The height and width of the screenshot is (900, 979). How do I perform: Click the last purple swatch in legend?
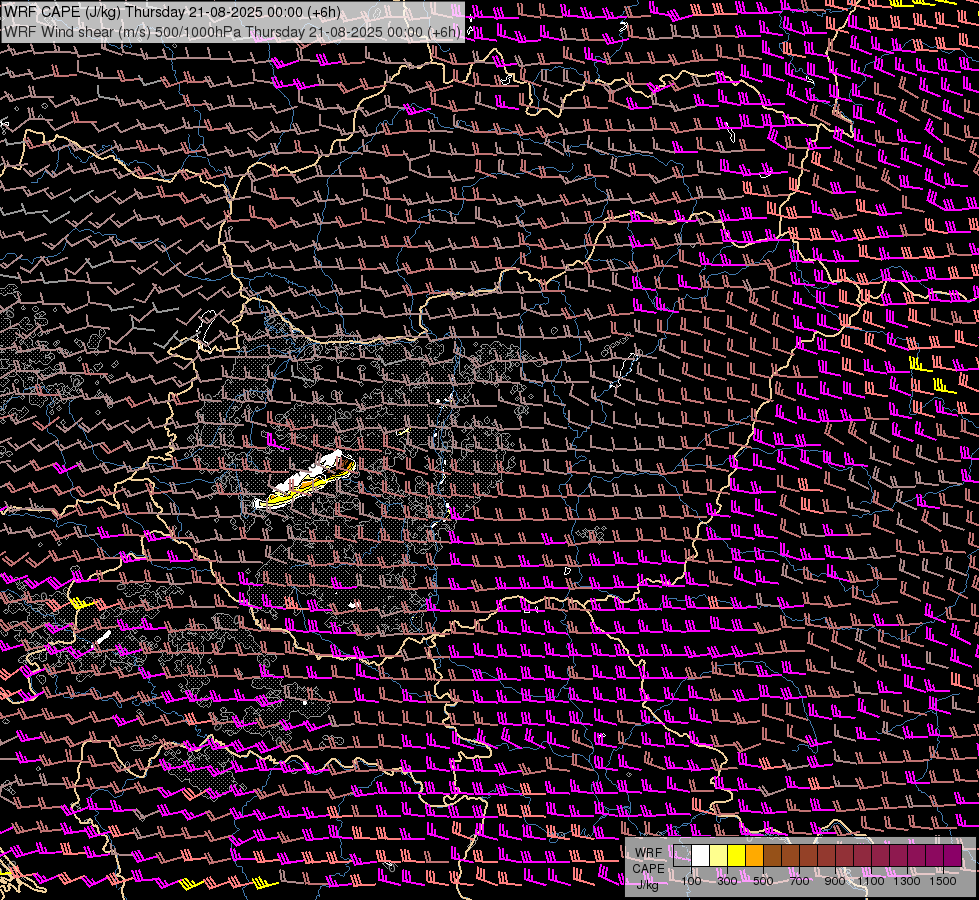point(953,856)
